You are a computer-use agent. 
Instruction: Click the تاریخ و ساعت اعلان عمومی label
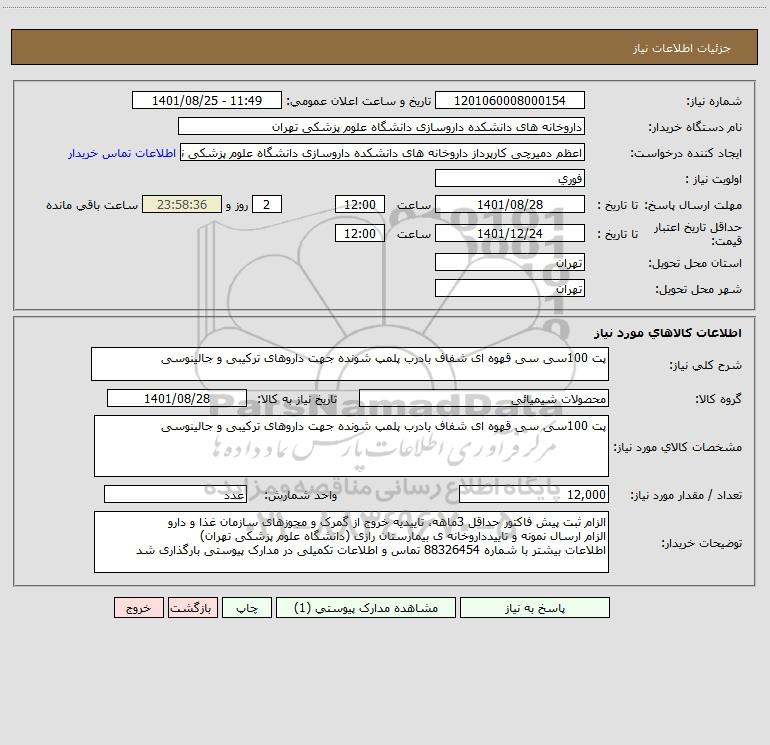pos(359,101)
